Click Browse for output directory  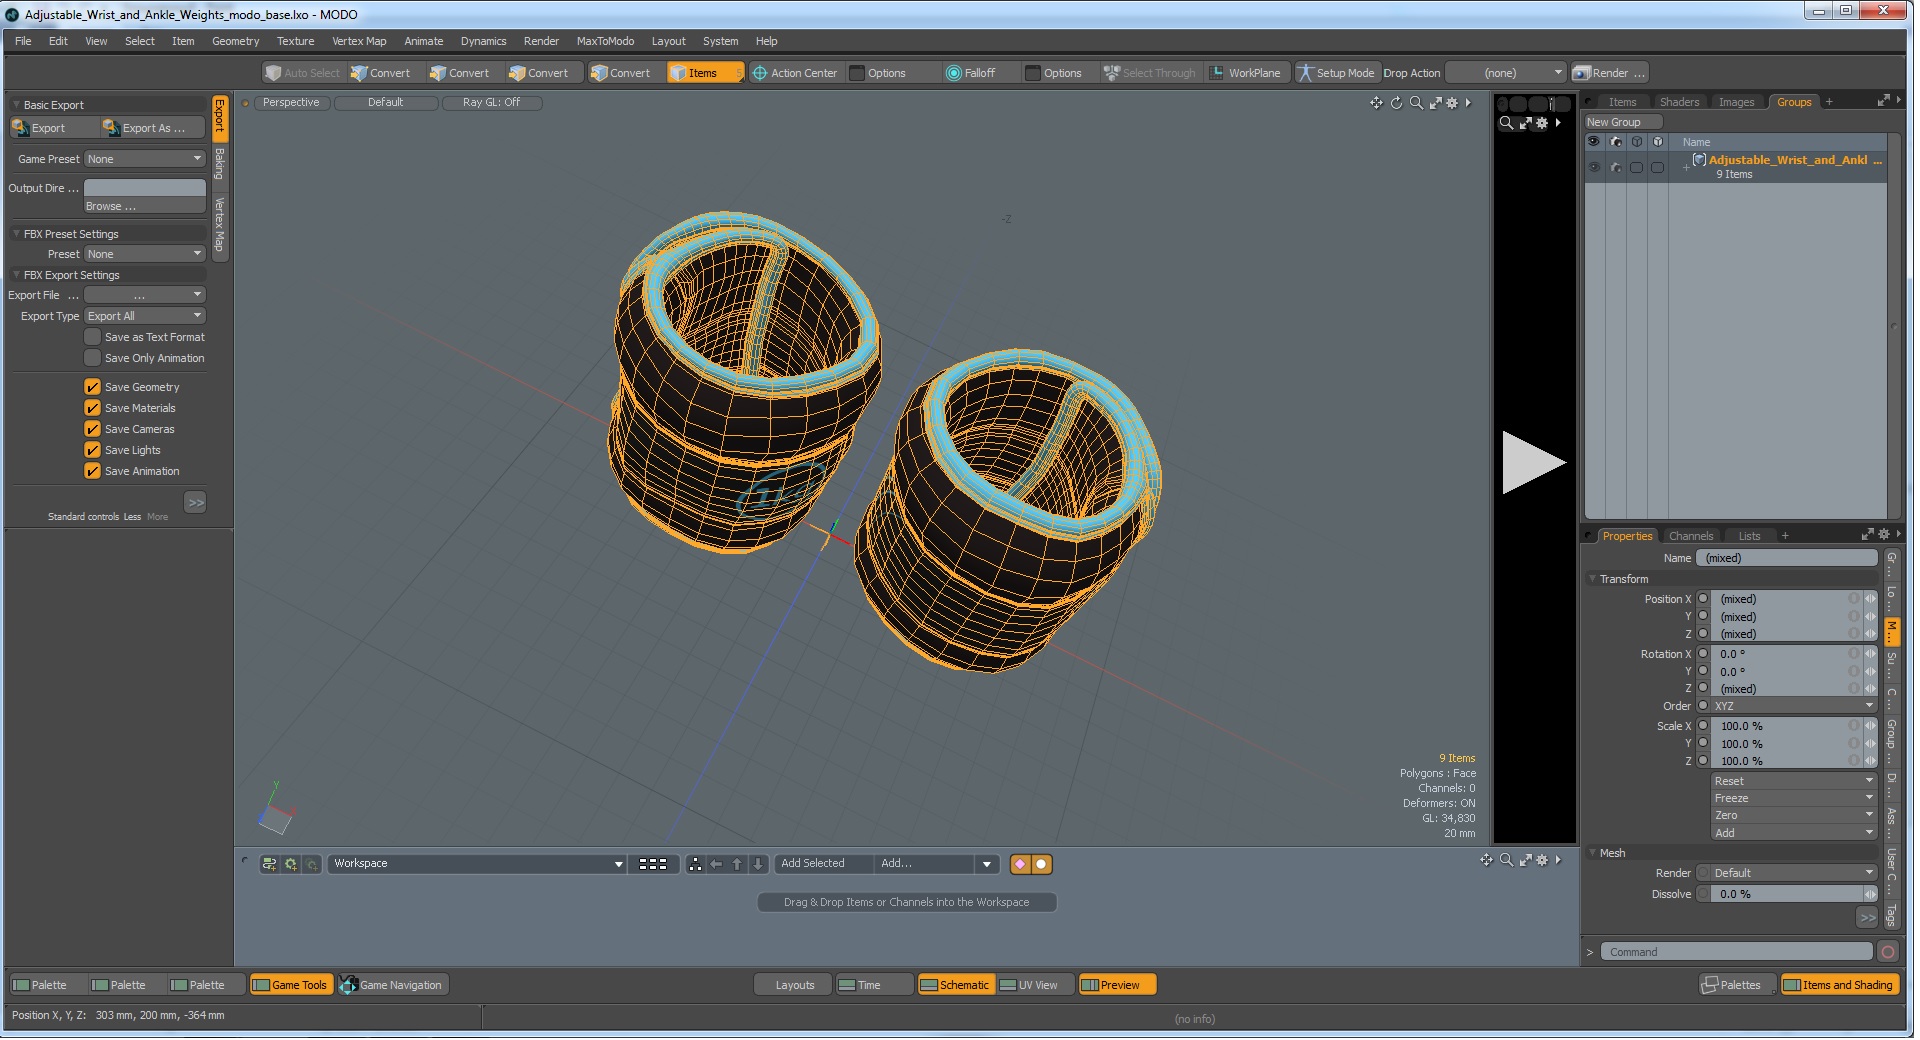145,206
